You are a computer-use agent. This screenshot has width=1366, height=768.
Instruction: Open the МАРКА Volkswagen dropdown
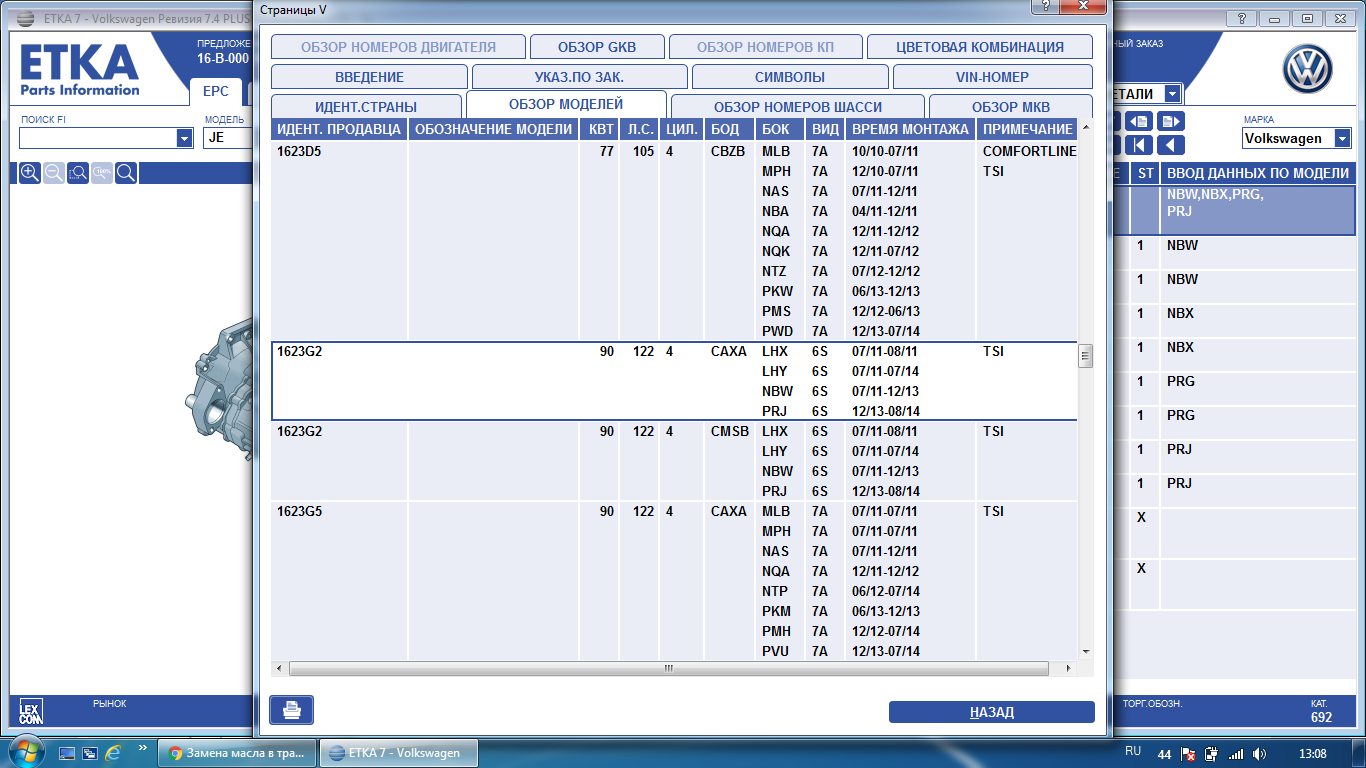pos(1342,138)
